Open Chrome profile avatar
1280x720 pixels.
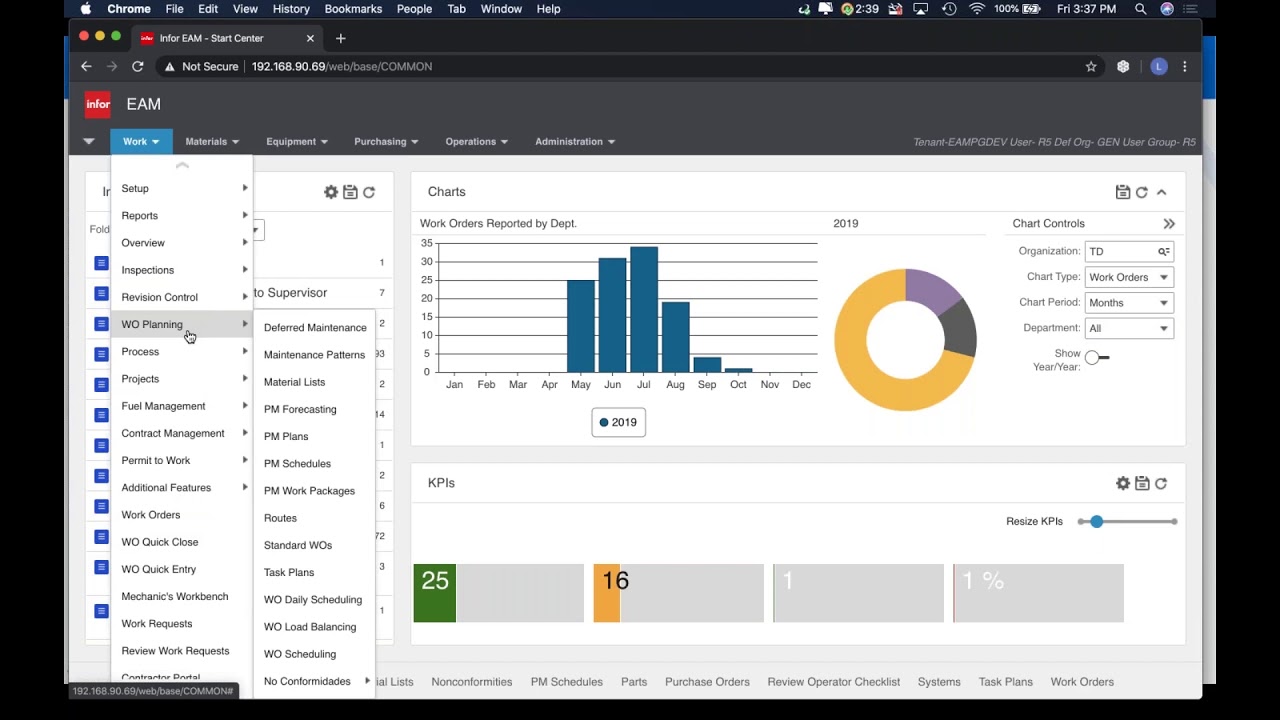(1159, 66)
